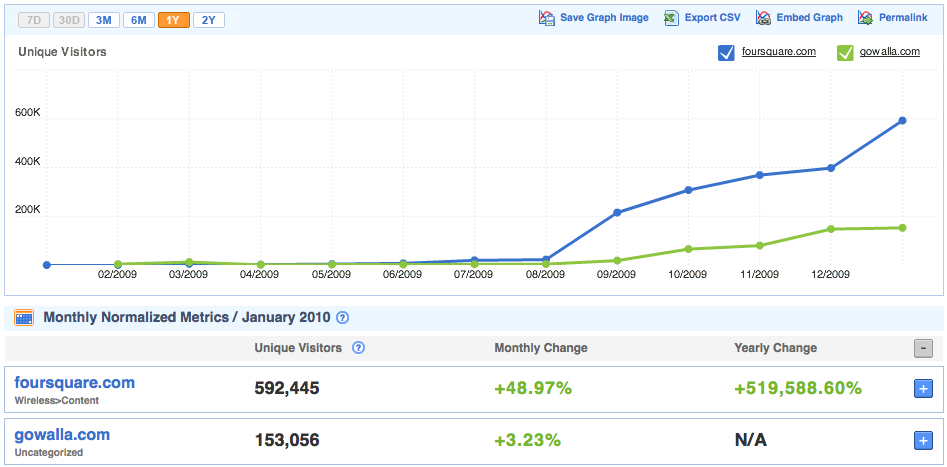Viewport: 947px width, 467px height.
Task: Switch to the 6M time range
Action: [138, 20]
